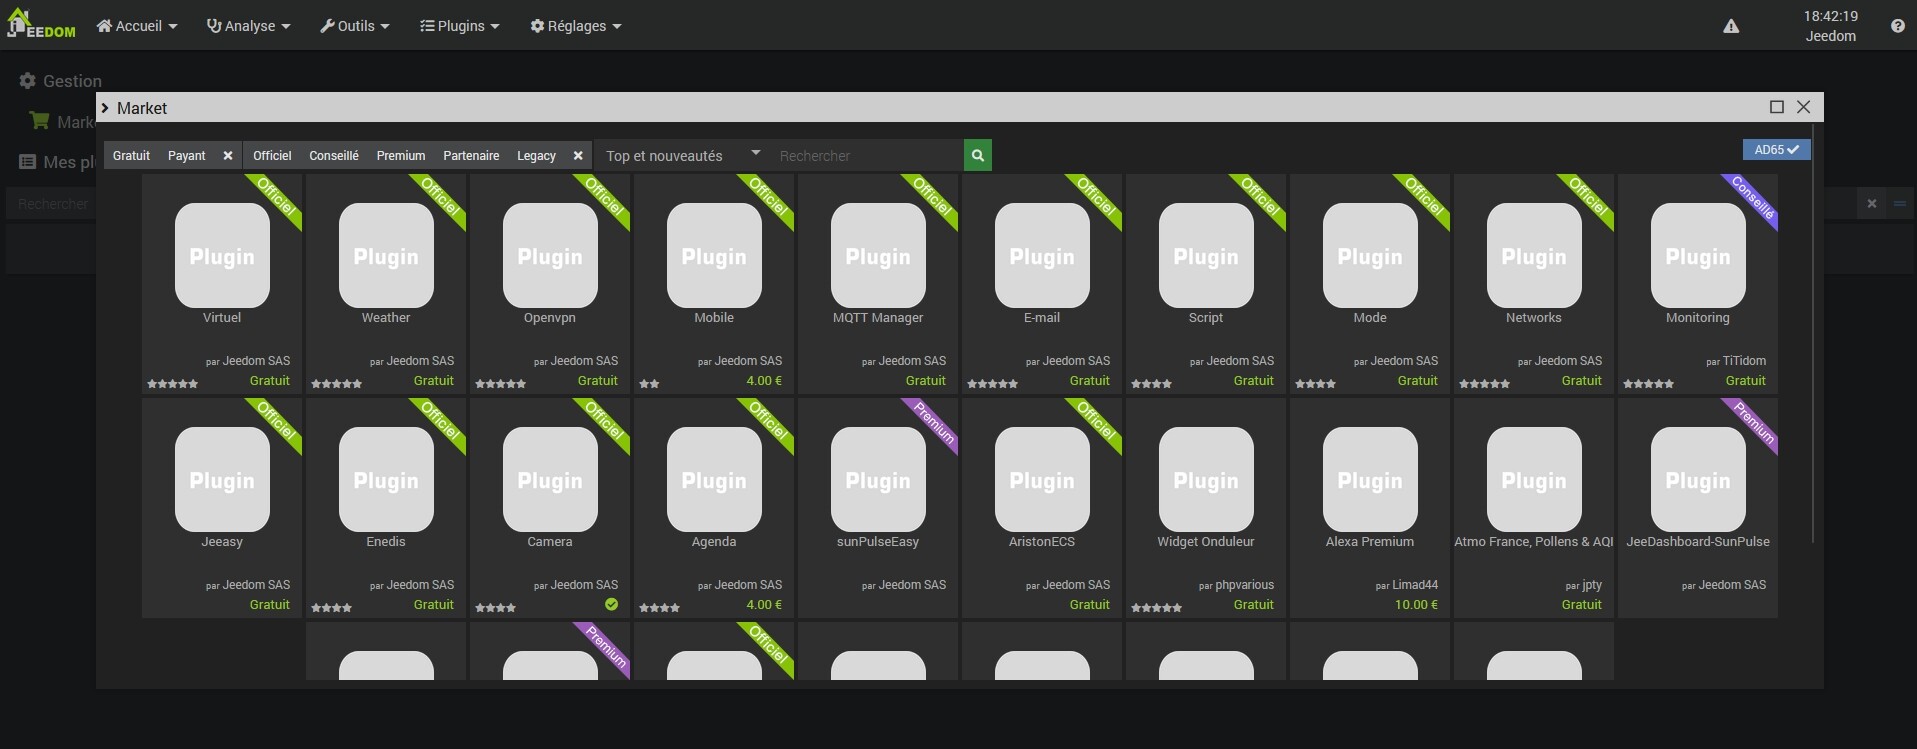Click the help question mark icon

point(1897,27)
